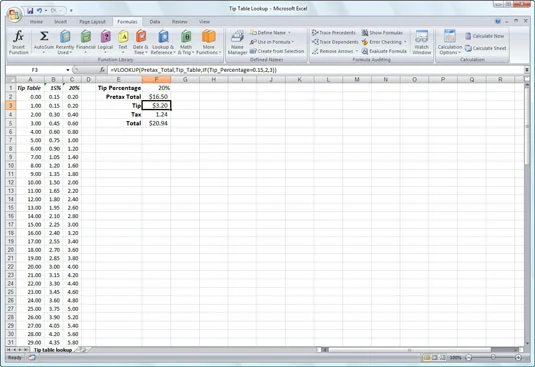Open the Logical functions library
The image size is (535, 367).
coord(105,42)
